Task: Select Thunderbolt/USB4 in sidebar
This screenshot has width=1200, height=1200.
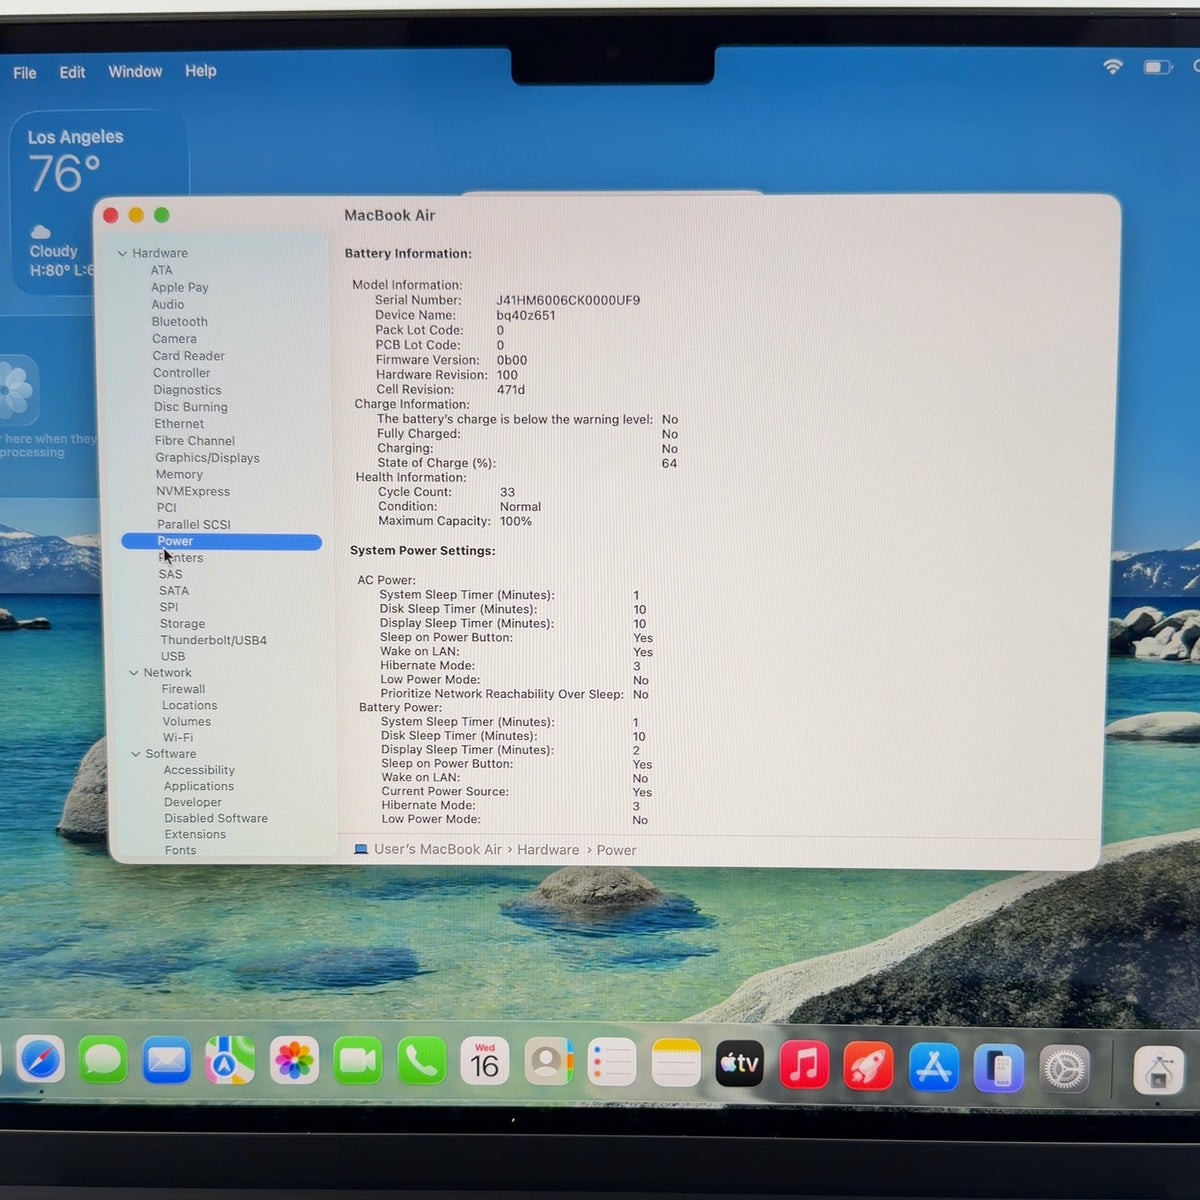Action: [214, 640]
